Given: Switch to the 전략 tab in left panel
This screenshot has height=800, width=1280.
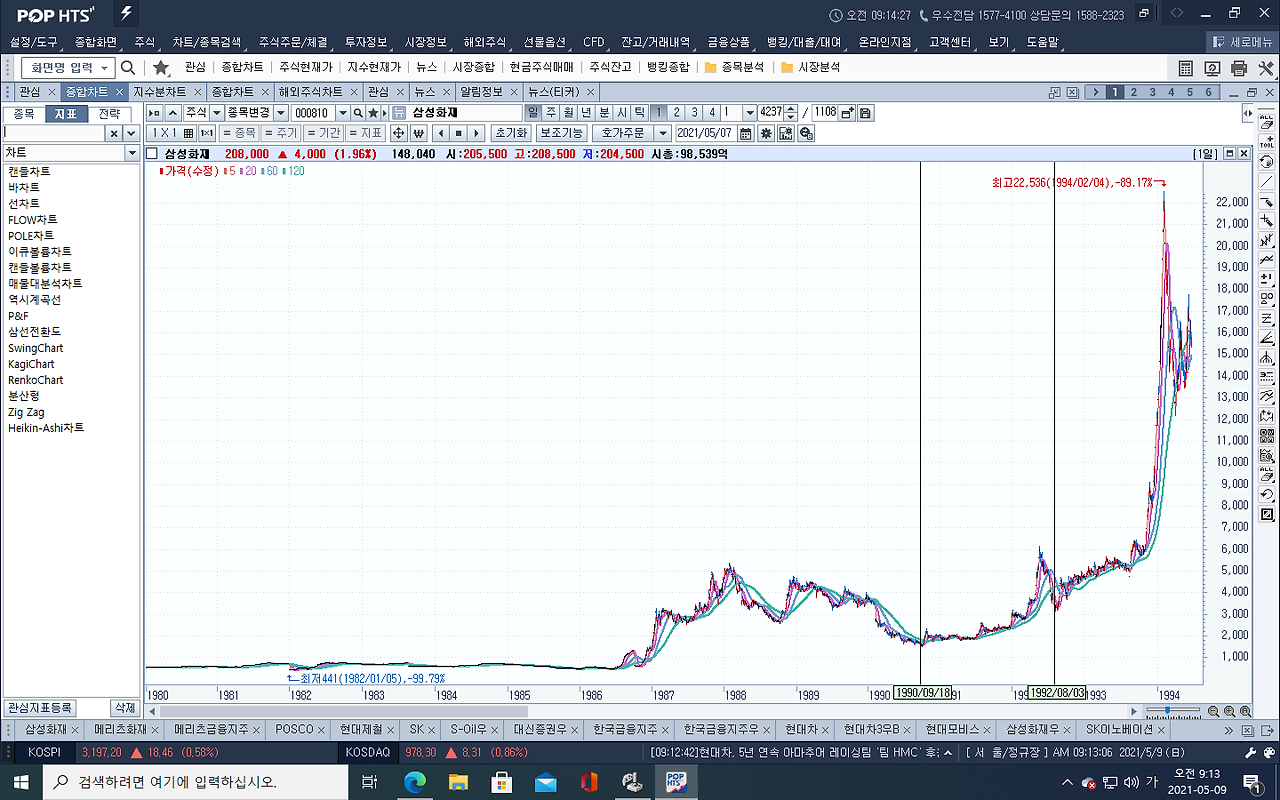Looking at the screenshot, I should [x=109, y=114].
